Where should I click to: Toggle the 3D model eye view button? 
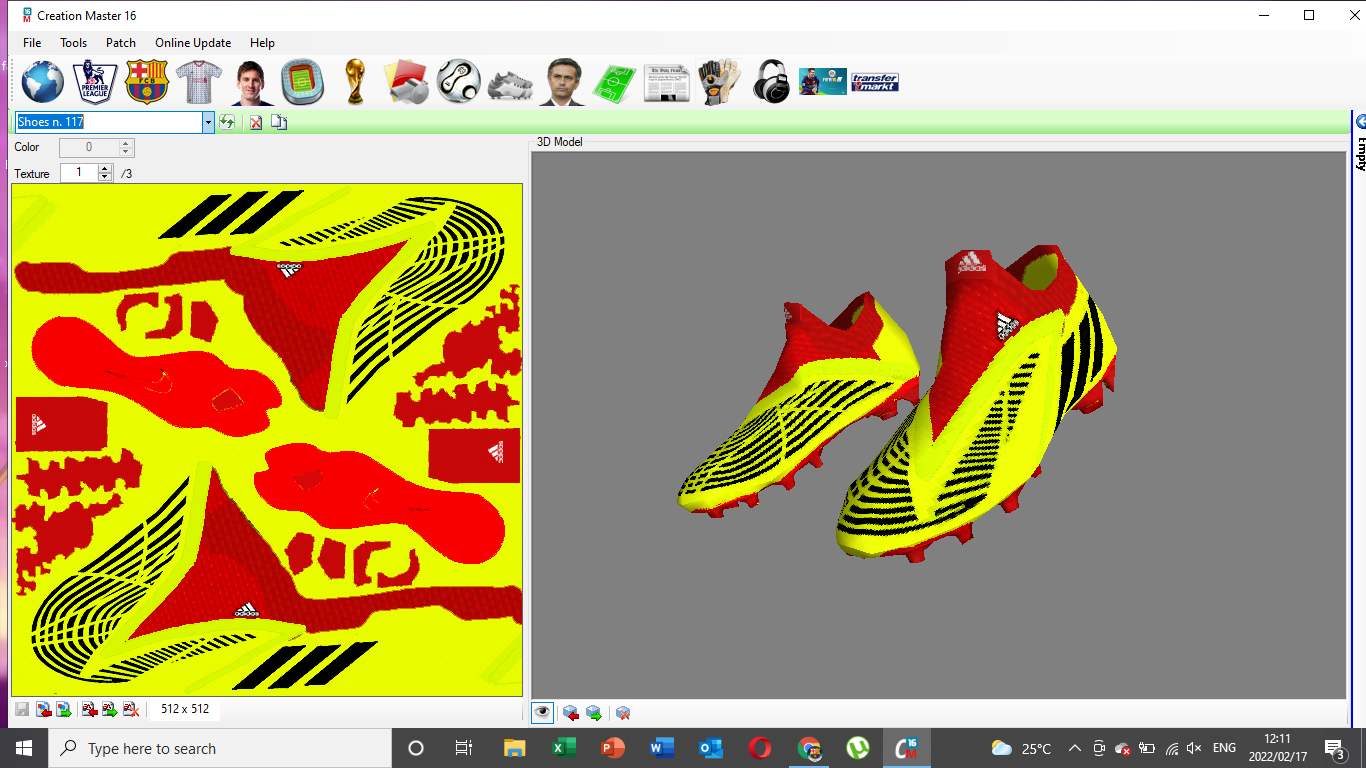pyautogui.click(x=543, y=712)
